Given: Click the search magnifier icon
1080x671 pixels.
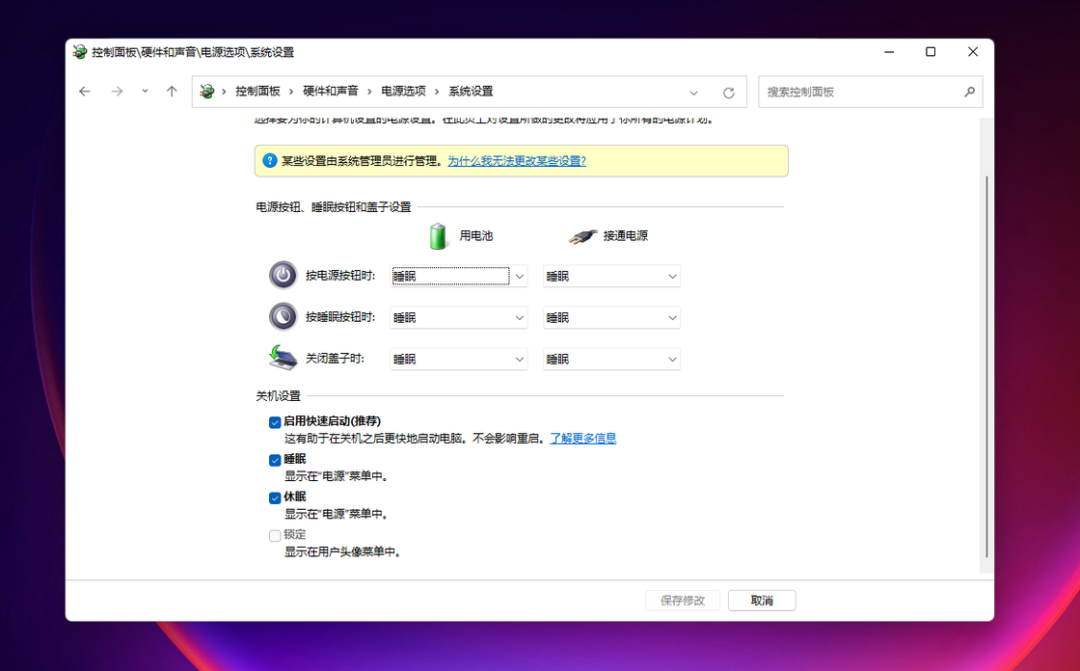Looking at the screenshot, I should pyautogui.click(x=969, y=92).
